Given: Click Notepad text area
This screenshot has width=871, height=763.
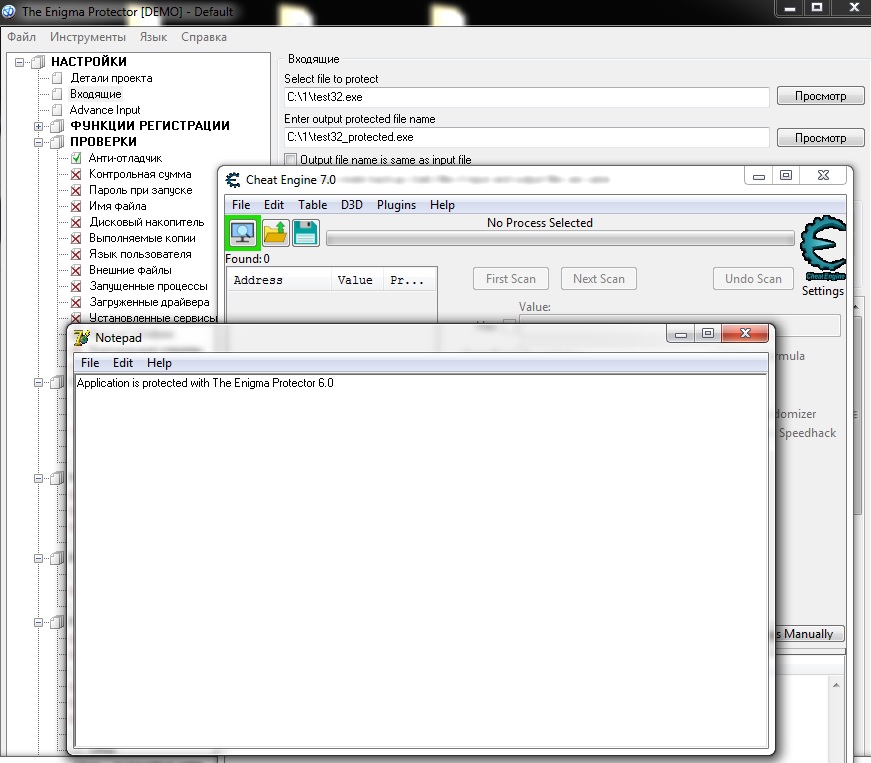Looking at the screenshot, I should (x=421, y=561).
